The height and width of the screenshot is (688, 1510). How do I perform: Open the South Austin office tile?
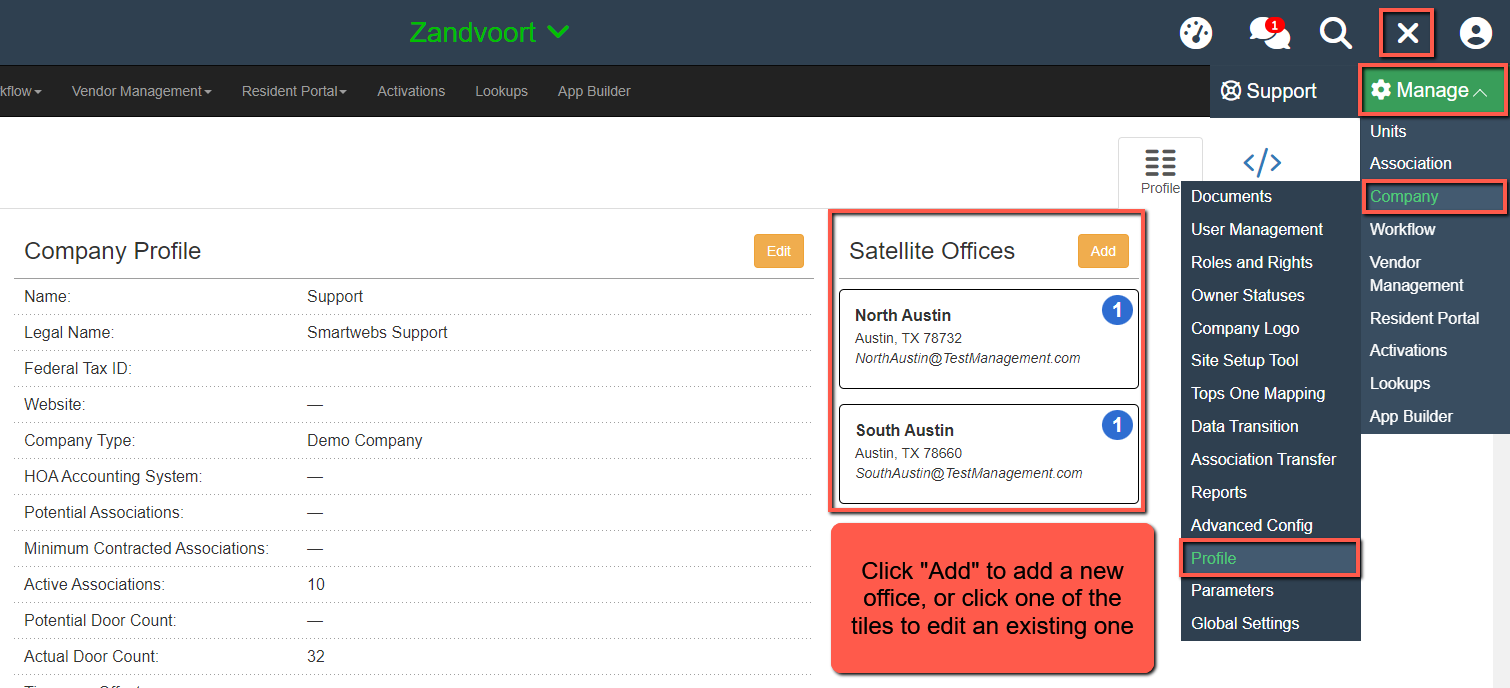pos(989,454)
